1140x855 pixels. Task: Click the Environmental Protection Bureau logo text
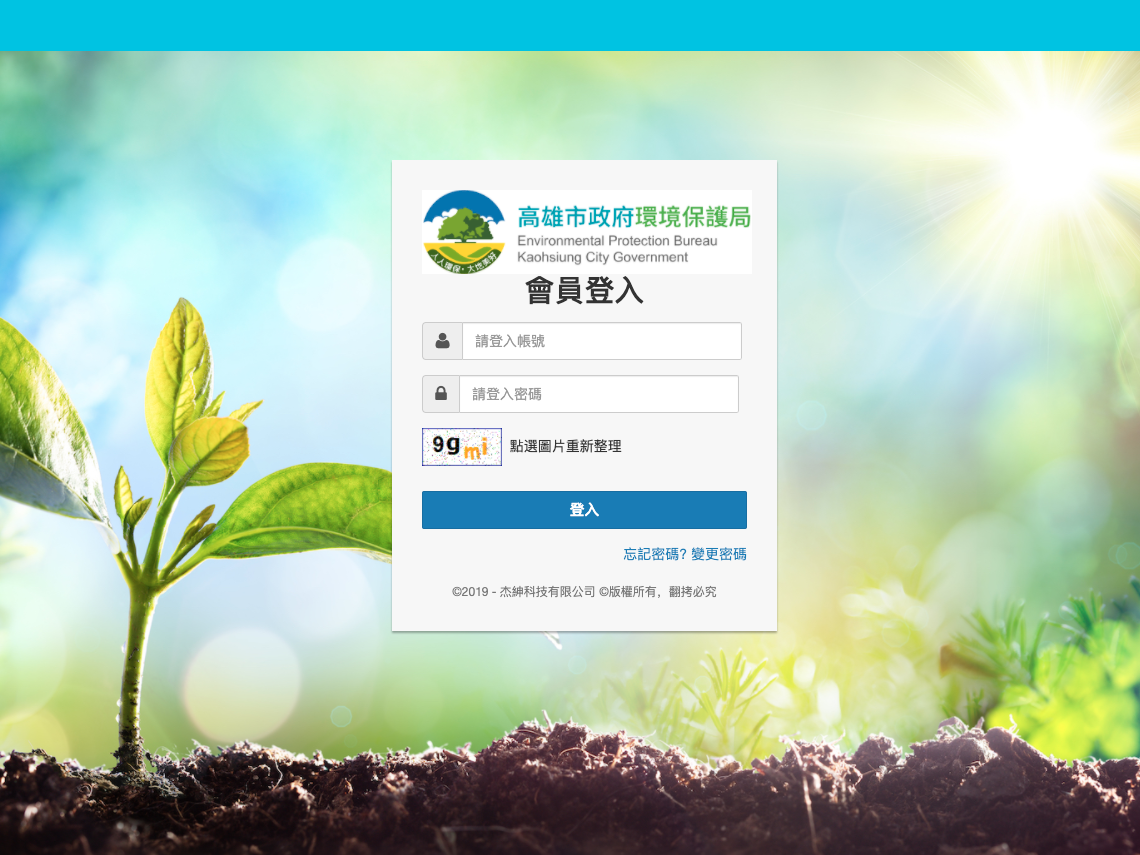(617, 241)
